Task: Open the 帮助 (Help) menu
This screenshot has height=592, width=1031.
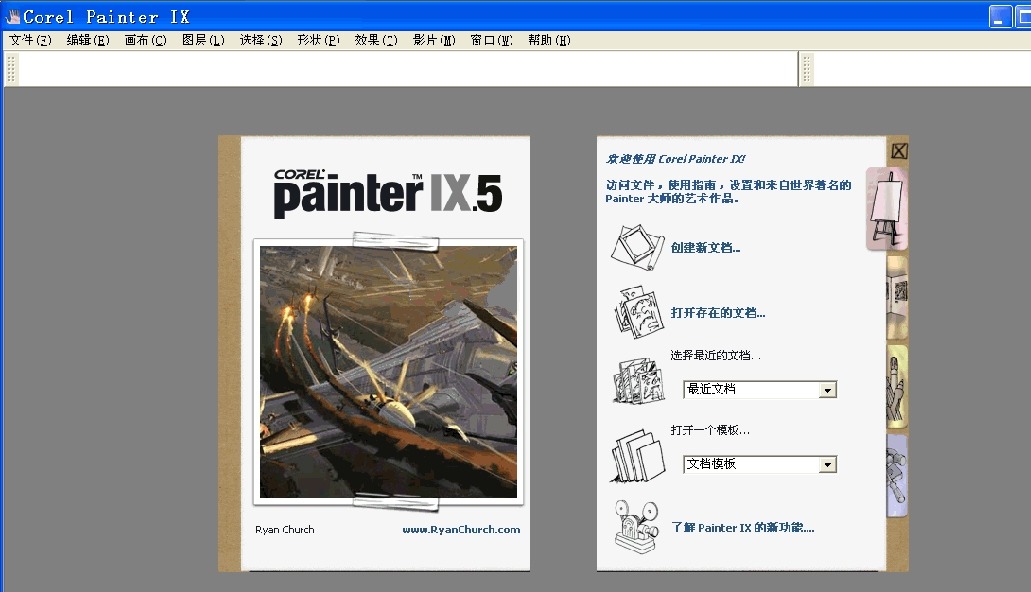Action: [x=549, y=40]
